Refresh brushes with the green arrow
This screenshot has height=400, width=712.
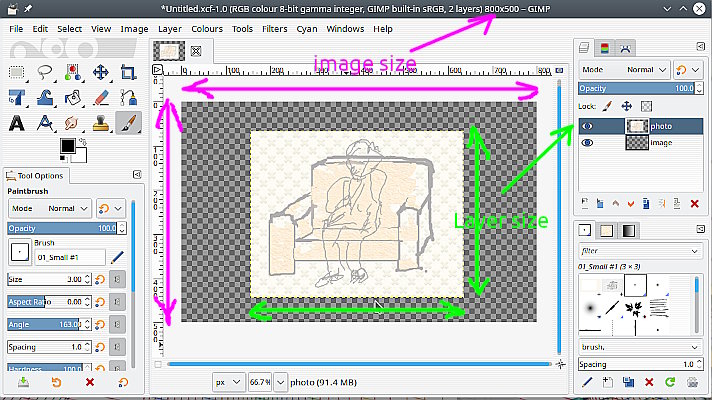click(x=670, y=382)
